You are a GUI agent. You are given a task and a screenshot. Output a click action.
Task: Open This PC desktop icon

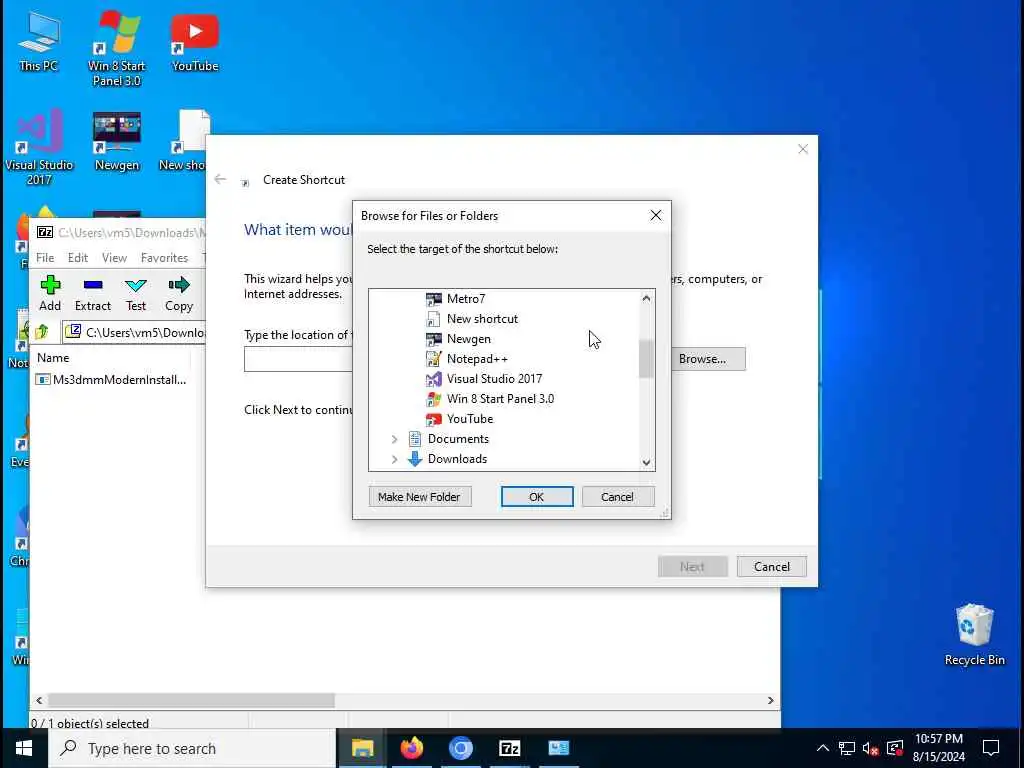click(x=39, y=40)
